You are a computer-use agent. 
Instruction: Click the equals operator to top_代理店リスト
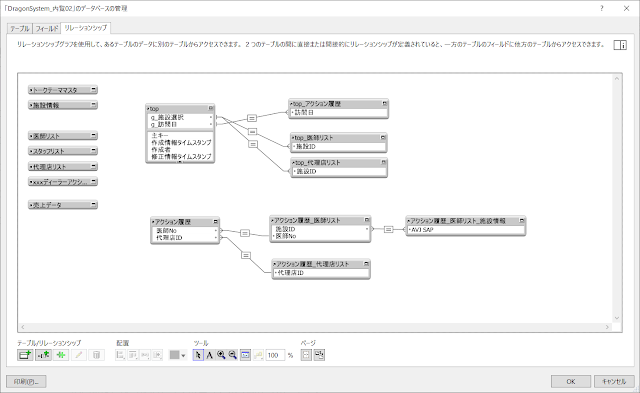[x=253, y=144]
